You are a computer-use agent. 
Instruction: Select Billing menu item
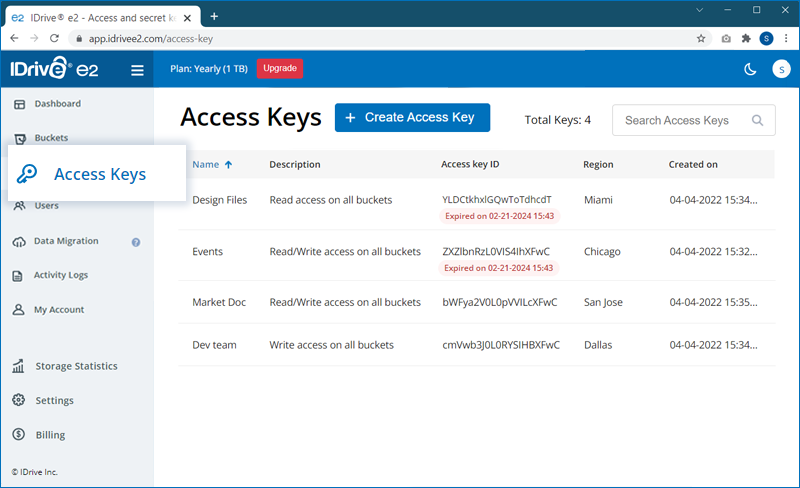50,435
